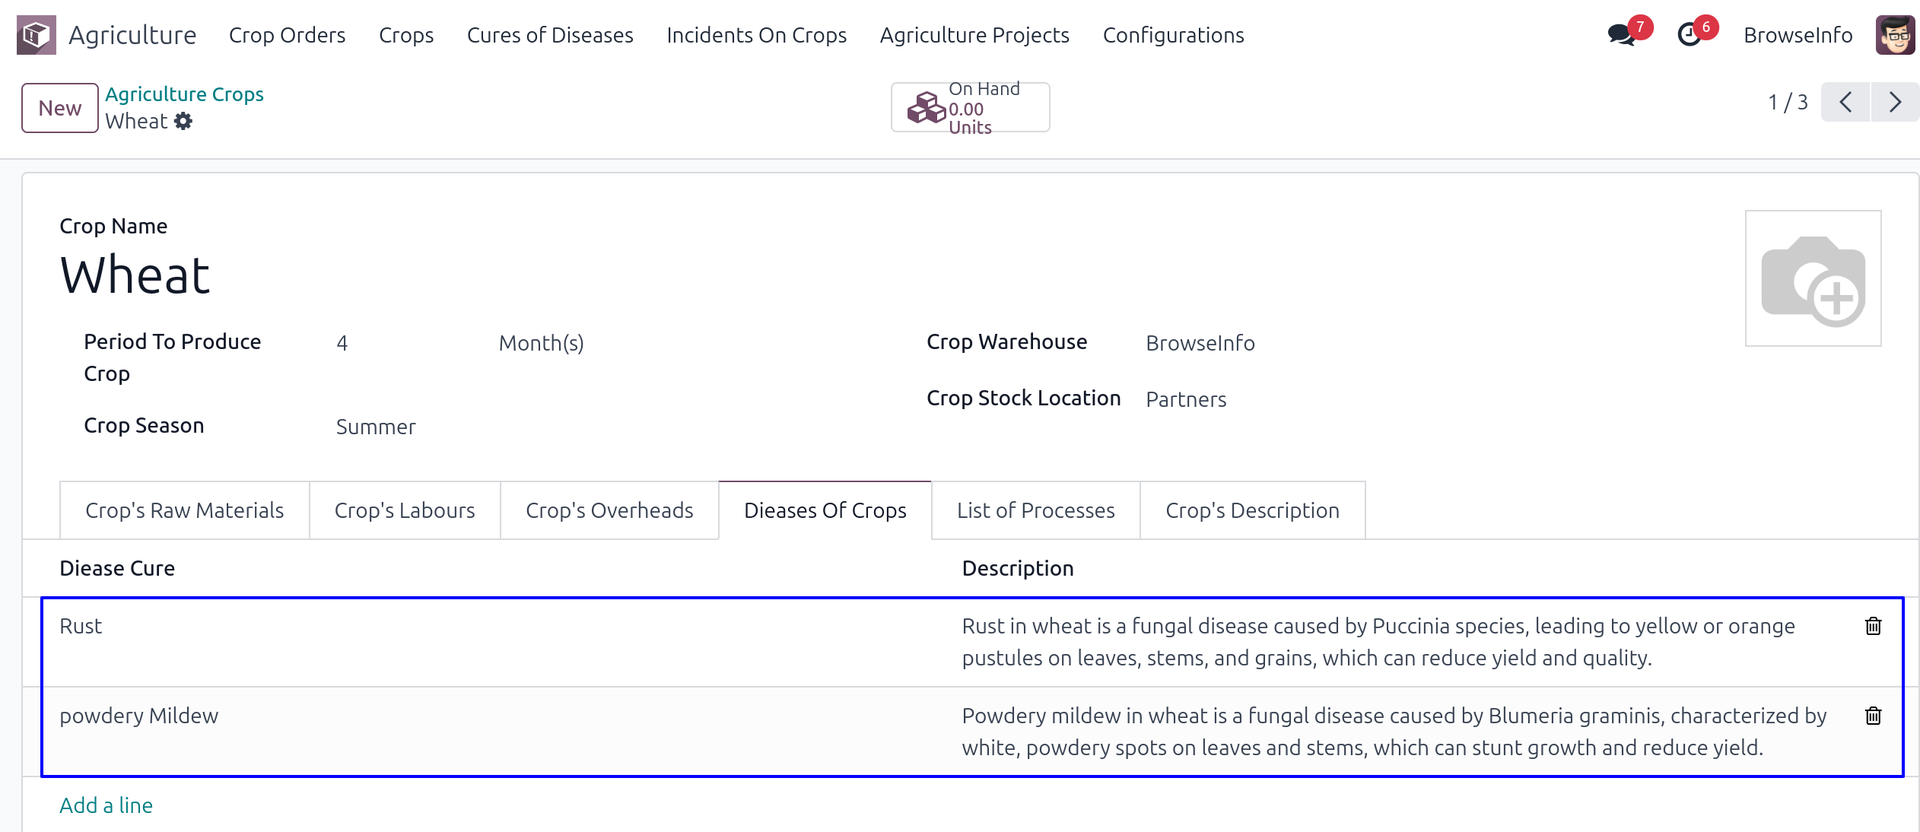Open the gear actions menu beside Wheat
Viewport: 1920px width, 832px height.
(x=183, y=121)
